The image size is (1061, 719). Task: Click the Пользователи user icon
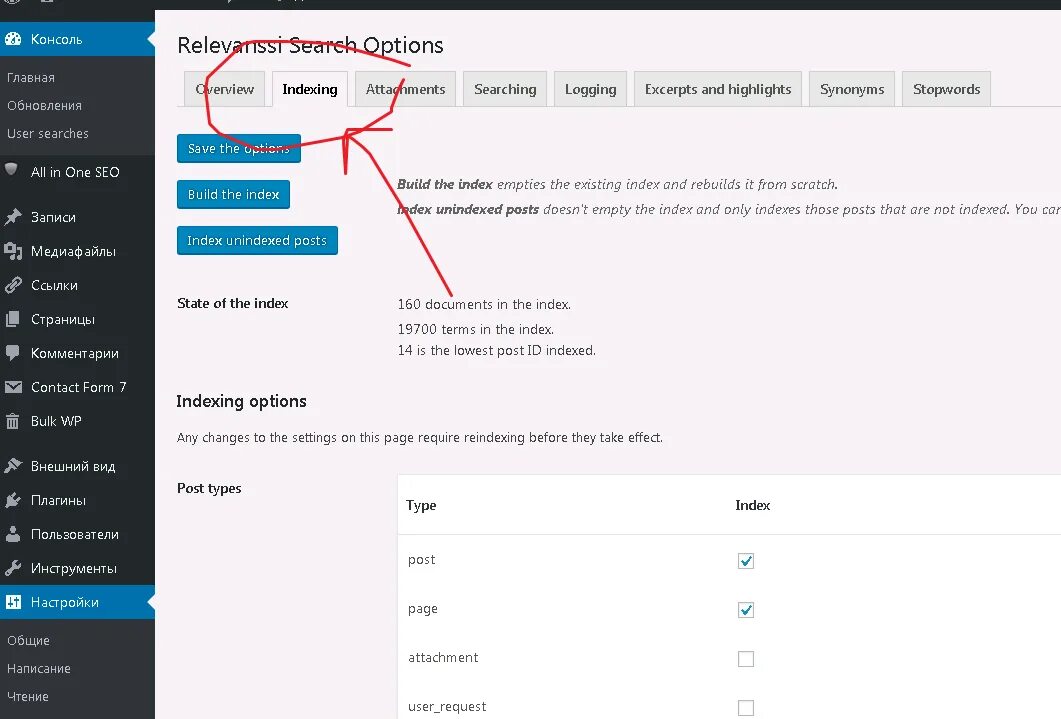[13, 534]
